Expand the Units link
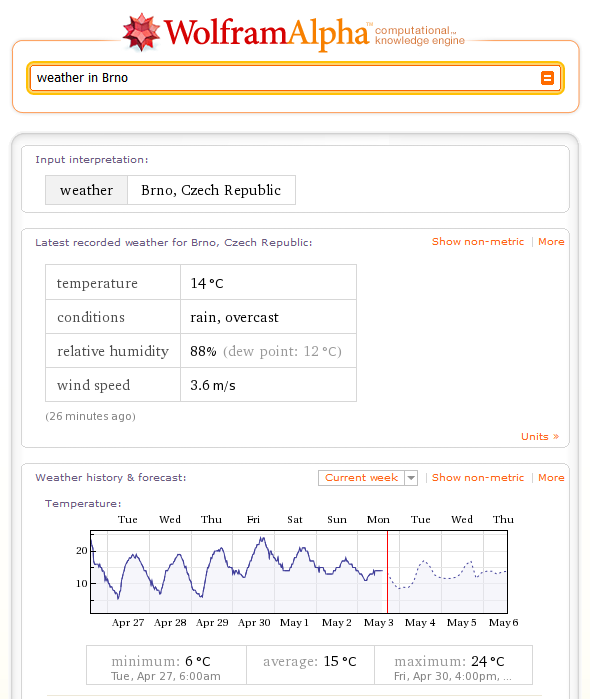Image resolution: width=590 pixels, height=699 pixels. (540, 436)
